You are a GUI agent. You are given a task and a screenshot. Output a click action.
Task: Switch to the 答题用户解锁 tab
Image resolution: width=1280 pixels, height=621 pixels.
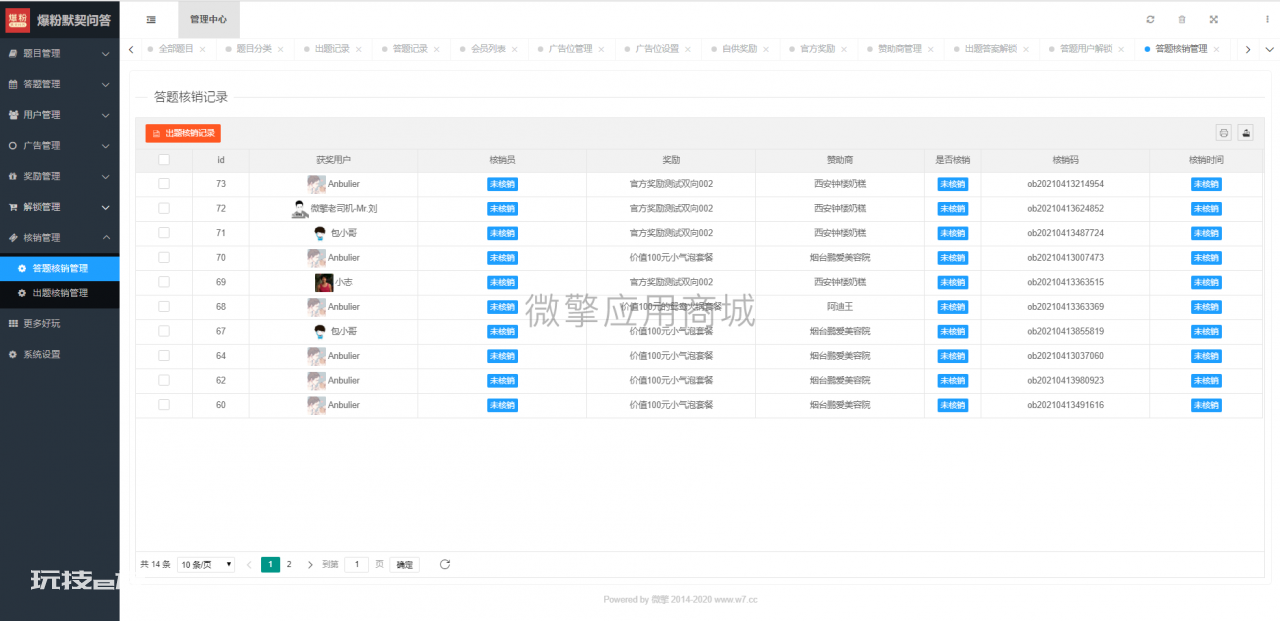(1086, 49)
